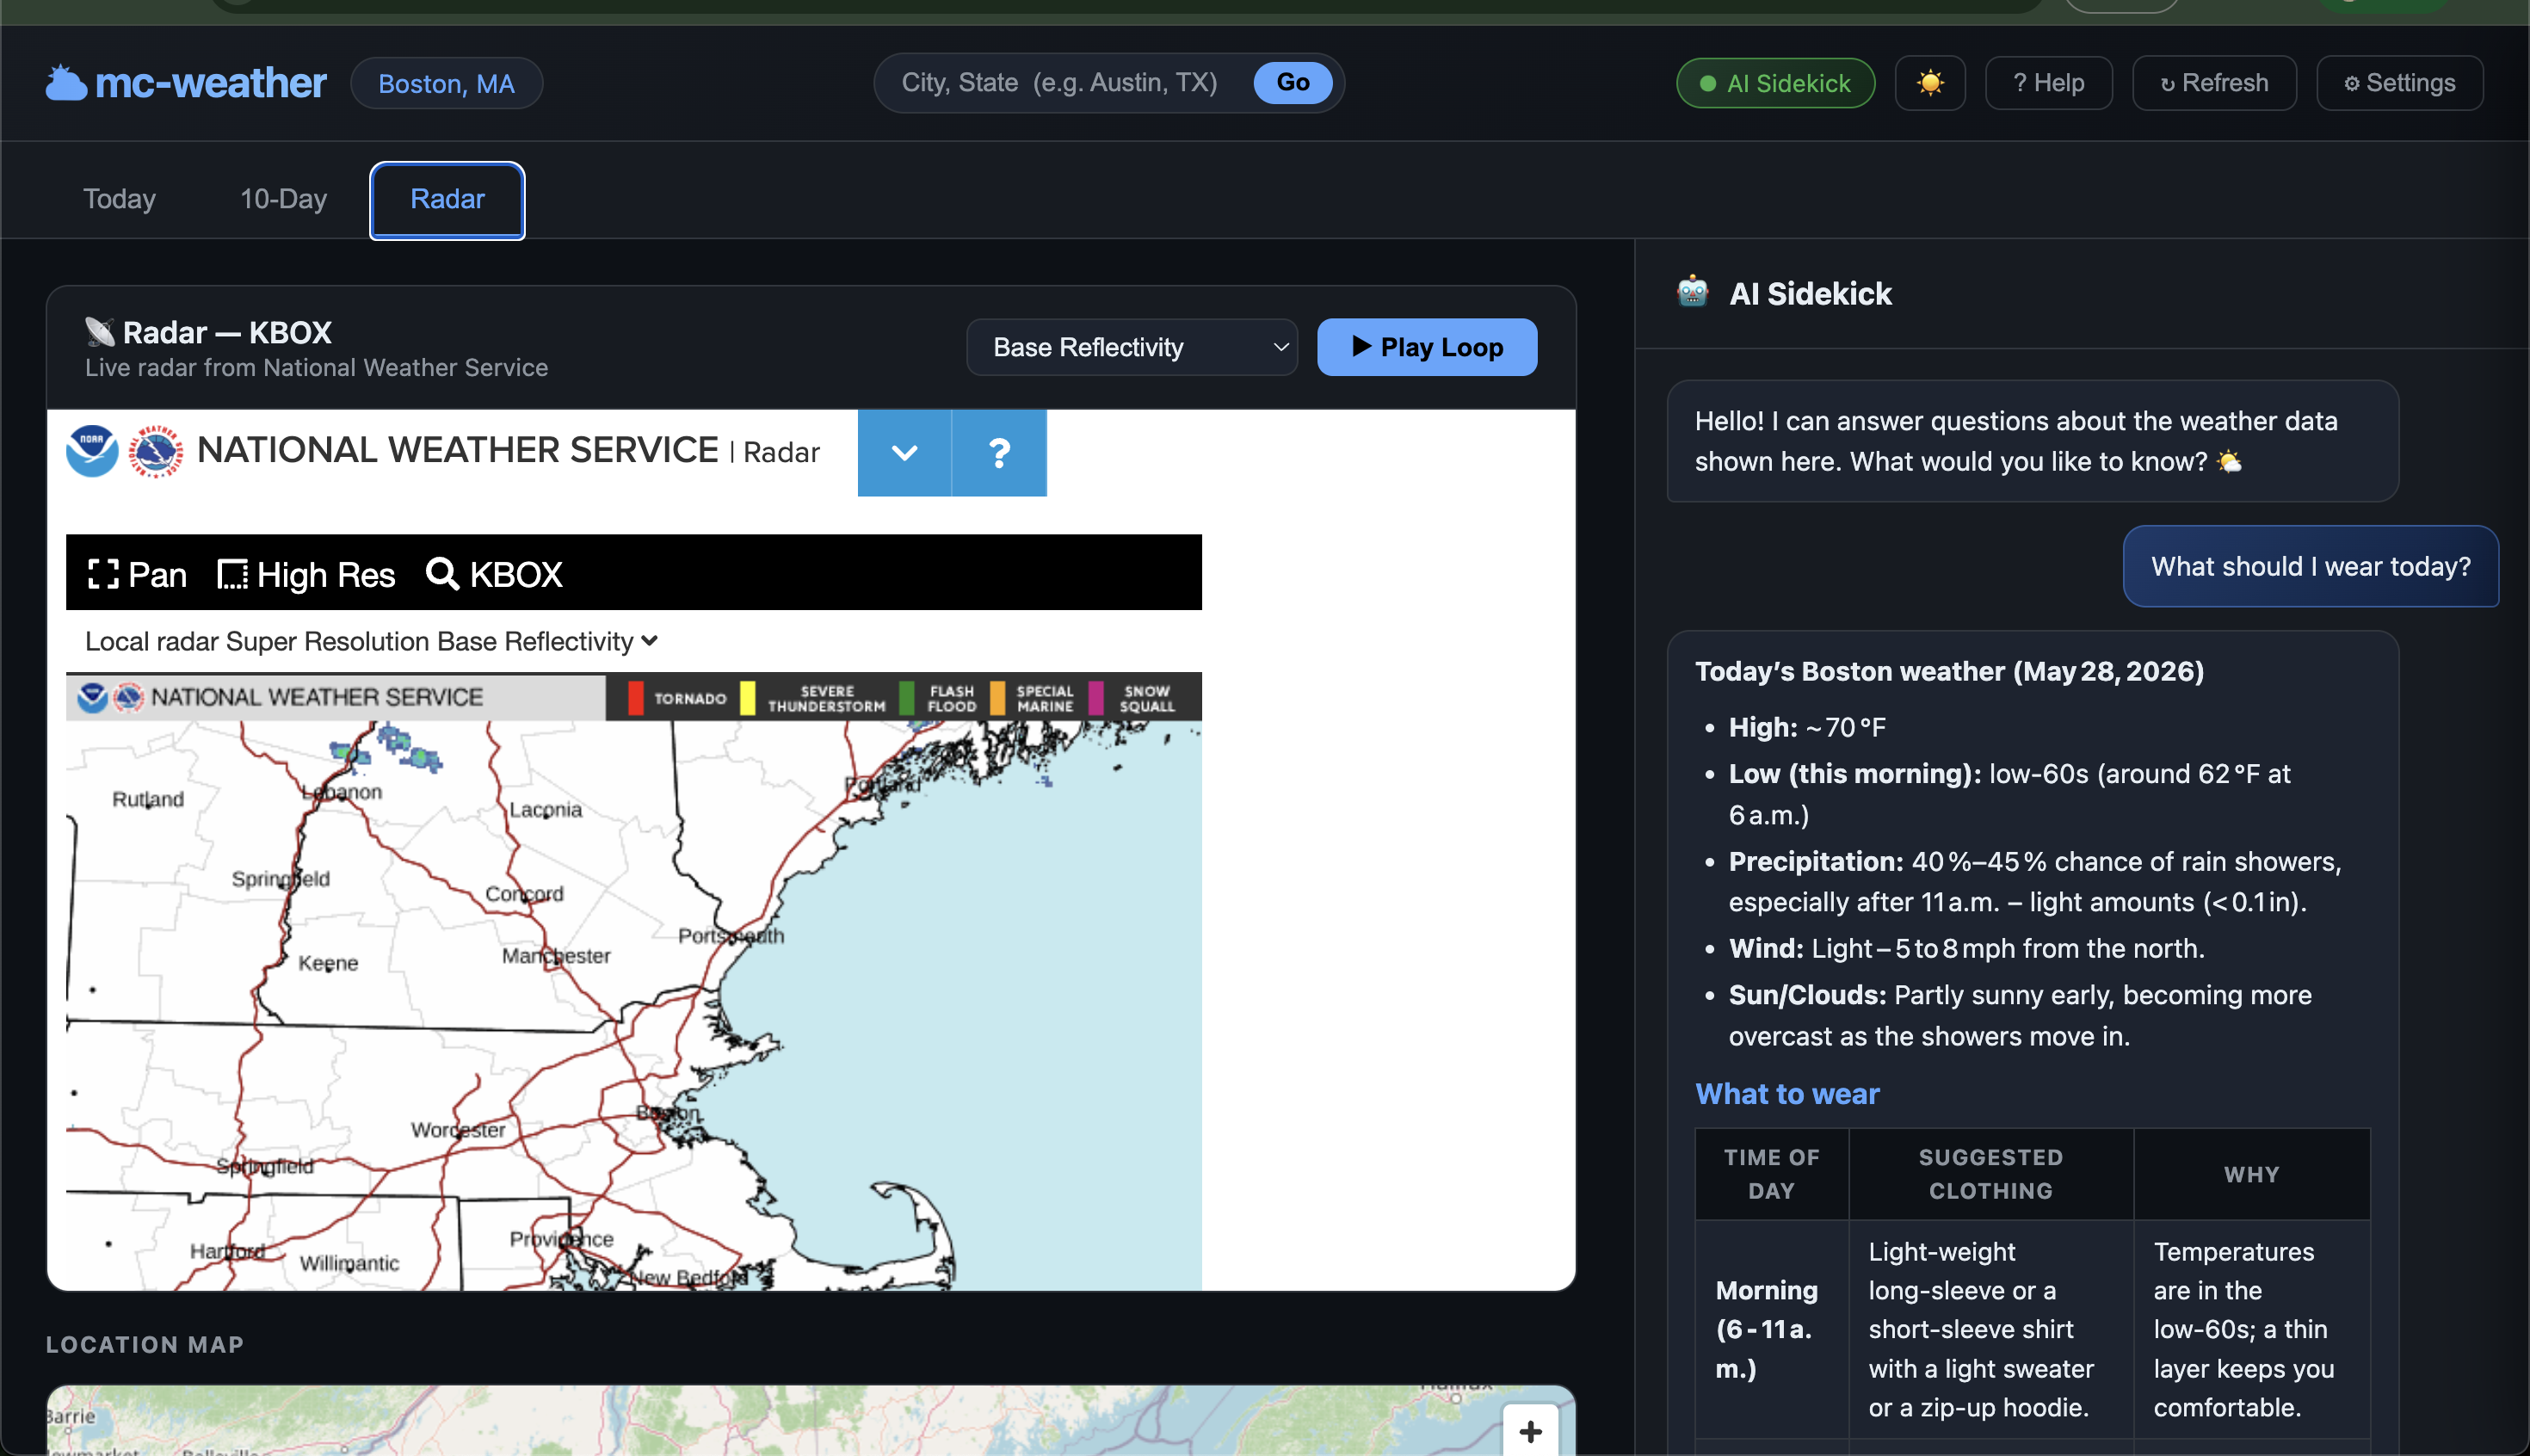This screenshot has width=2530, height=1456.
Task: Click the red Tornado legend swatch
Action: coord(635,698)
